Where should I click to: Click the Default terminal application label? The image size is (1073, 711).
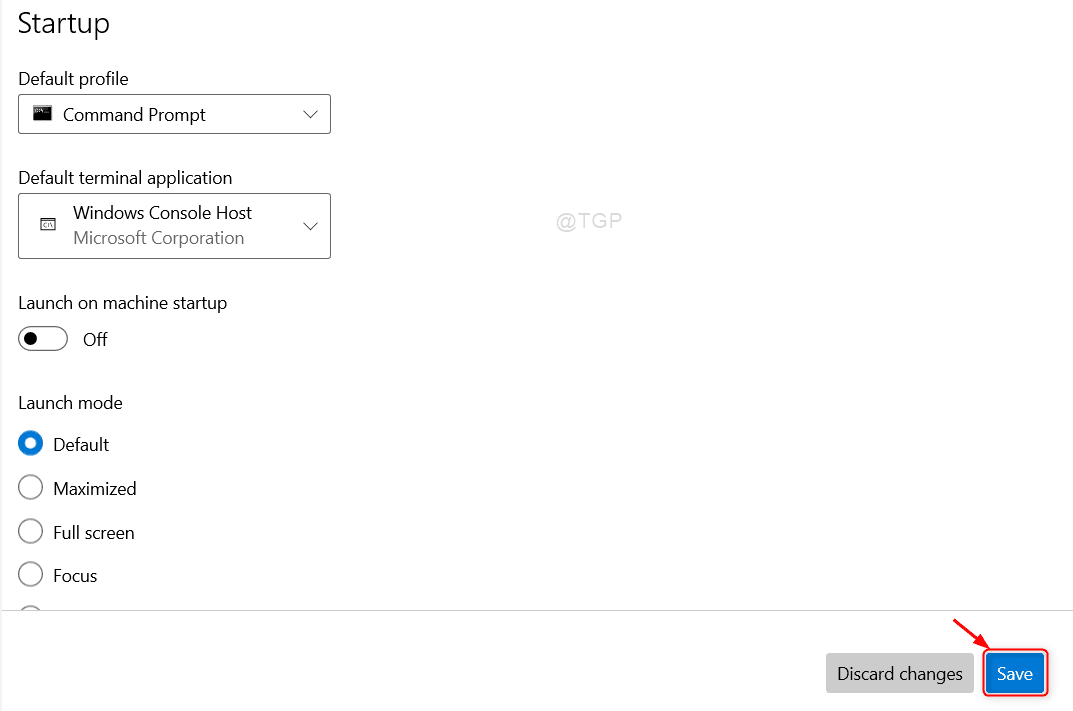pos(125,178)
